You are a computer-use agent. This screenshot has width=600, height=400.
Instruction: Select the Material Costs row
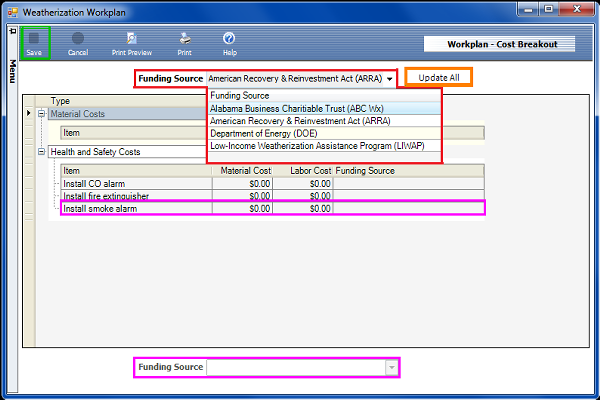tap(127, 114)
